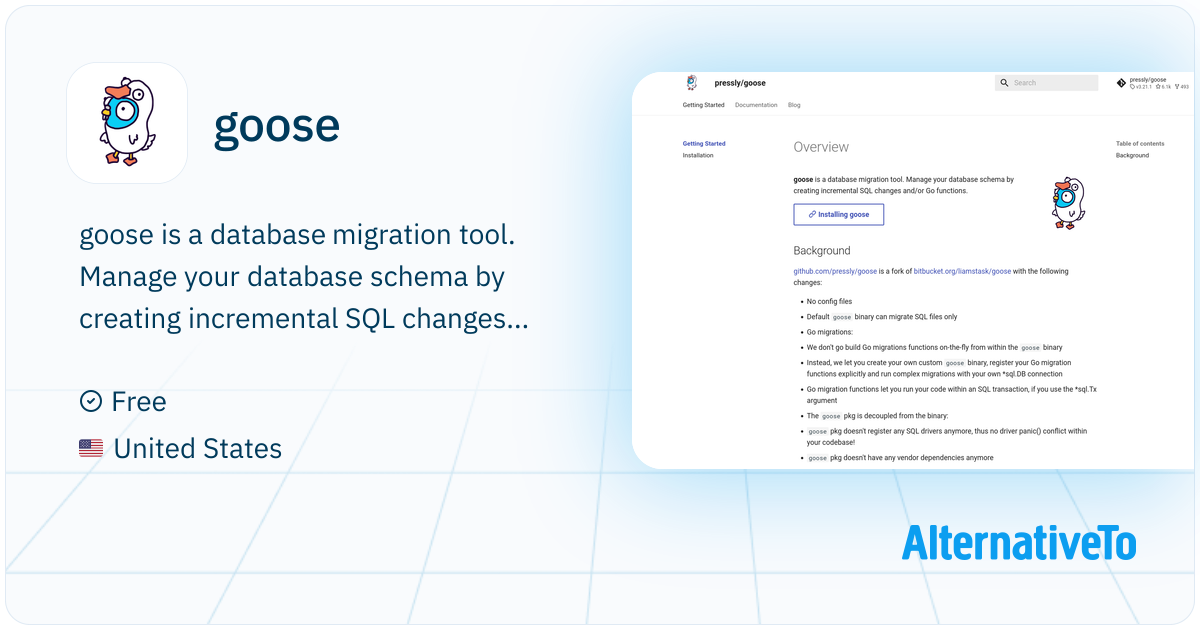Open the bitbucket.org/liamstask/goose link
Image resolution: width=1200 pixels, height=630 pixels.
pyautogui.click(x=962, y=271)
